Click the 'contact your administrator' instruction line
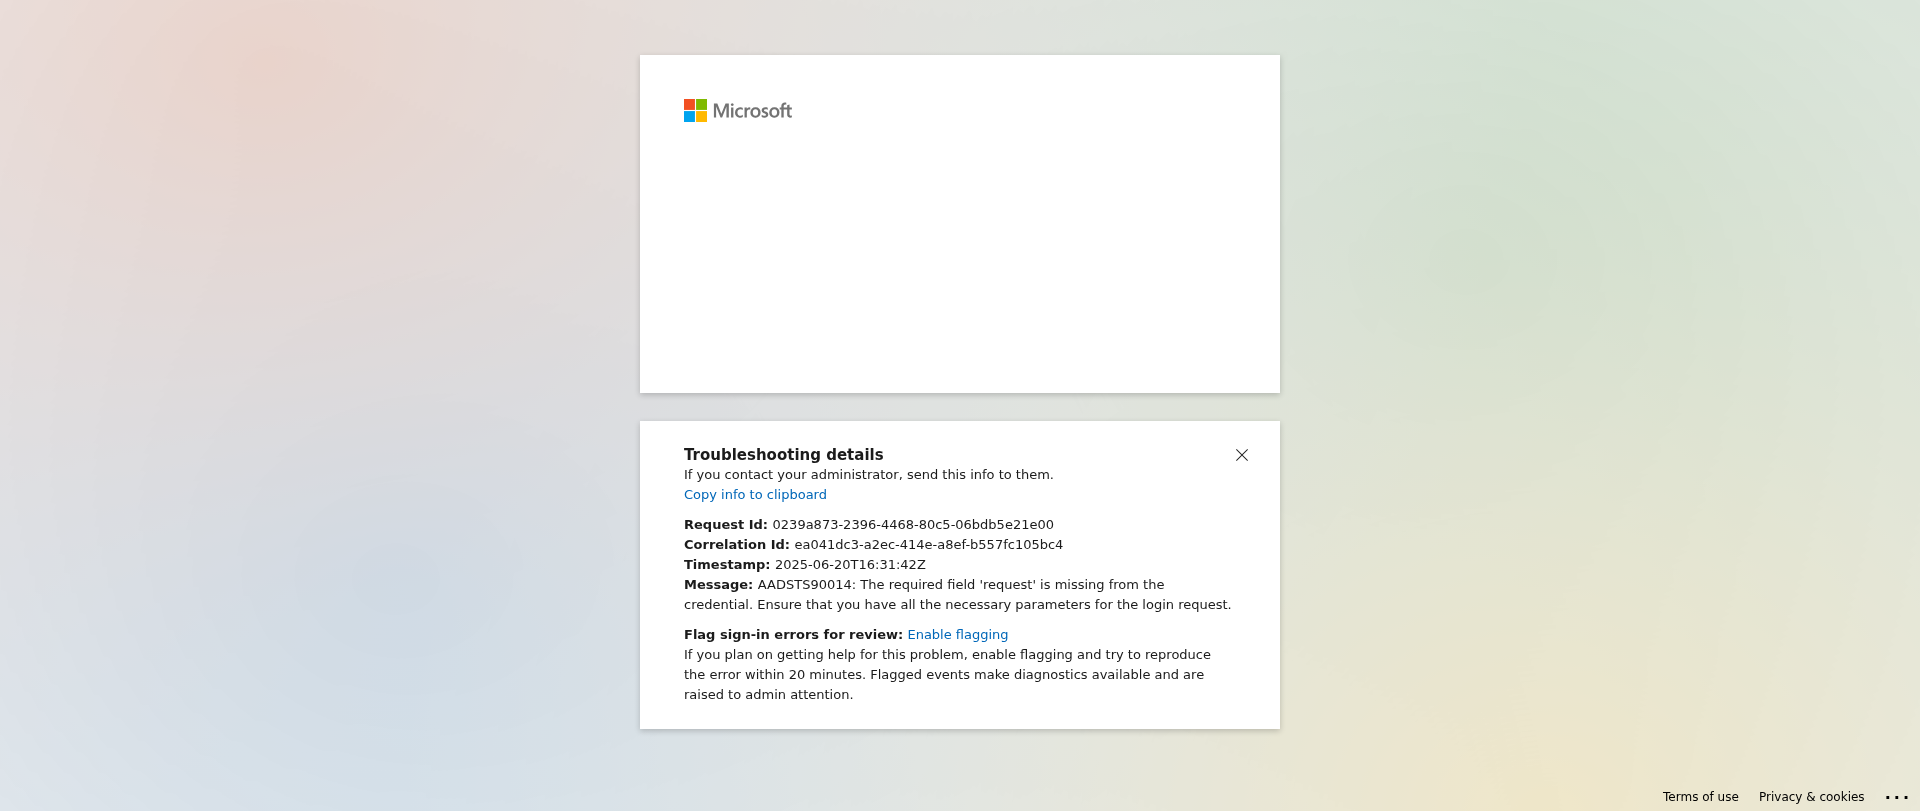The height and width of the screenshot is (811, 1920). [868, 475]
